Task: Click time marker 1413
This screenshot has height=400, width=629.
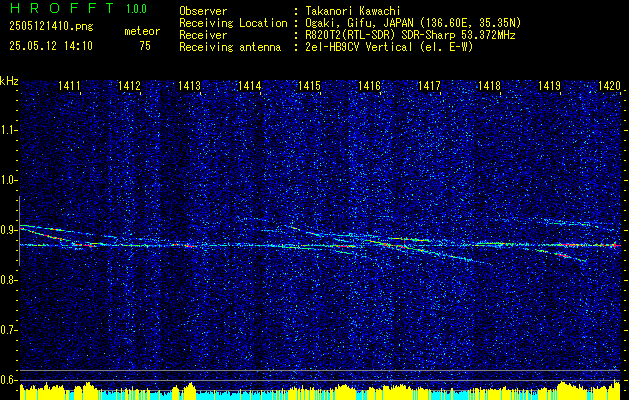Action: tap(189, 85)
